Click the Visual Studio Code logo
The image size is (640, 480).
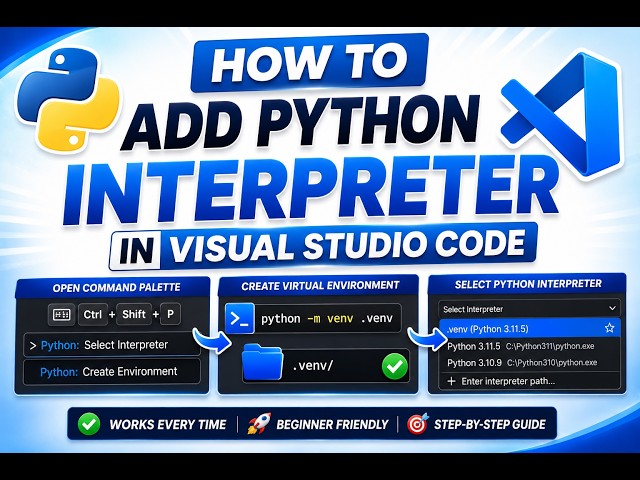pyautogui.click(x=561, y=115)
